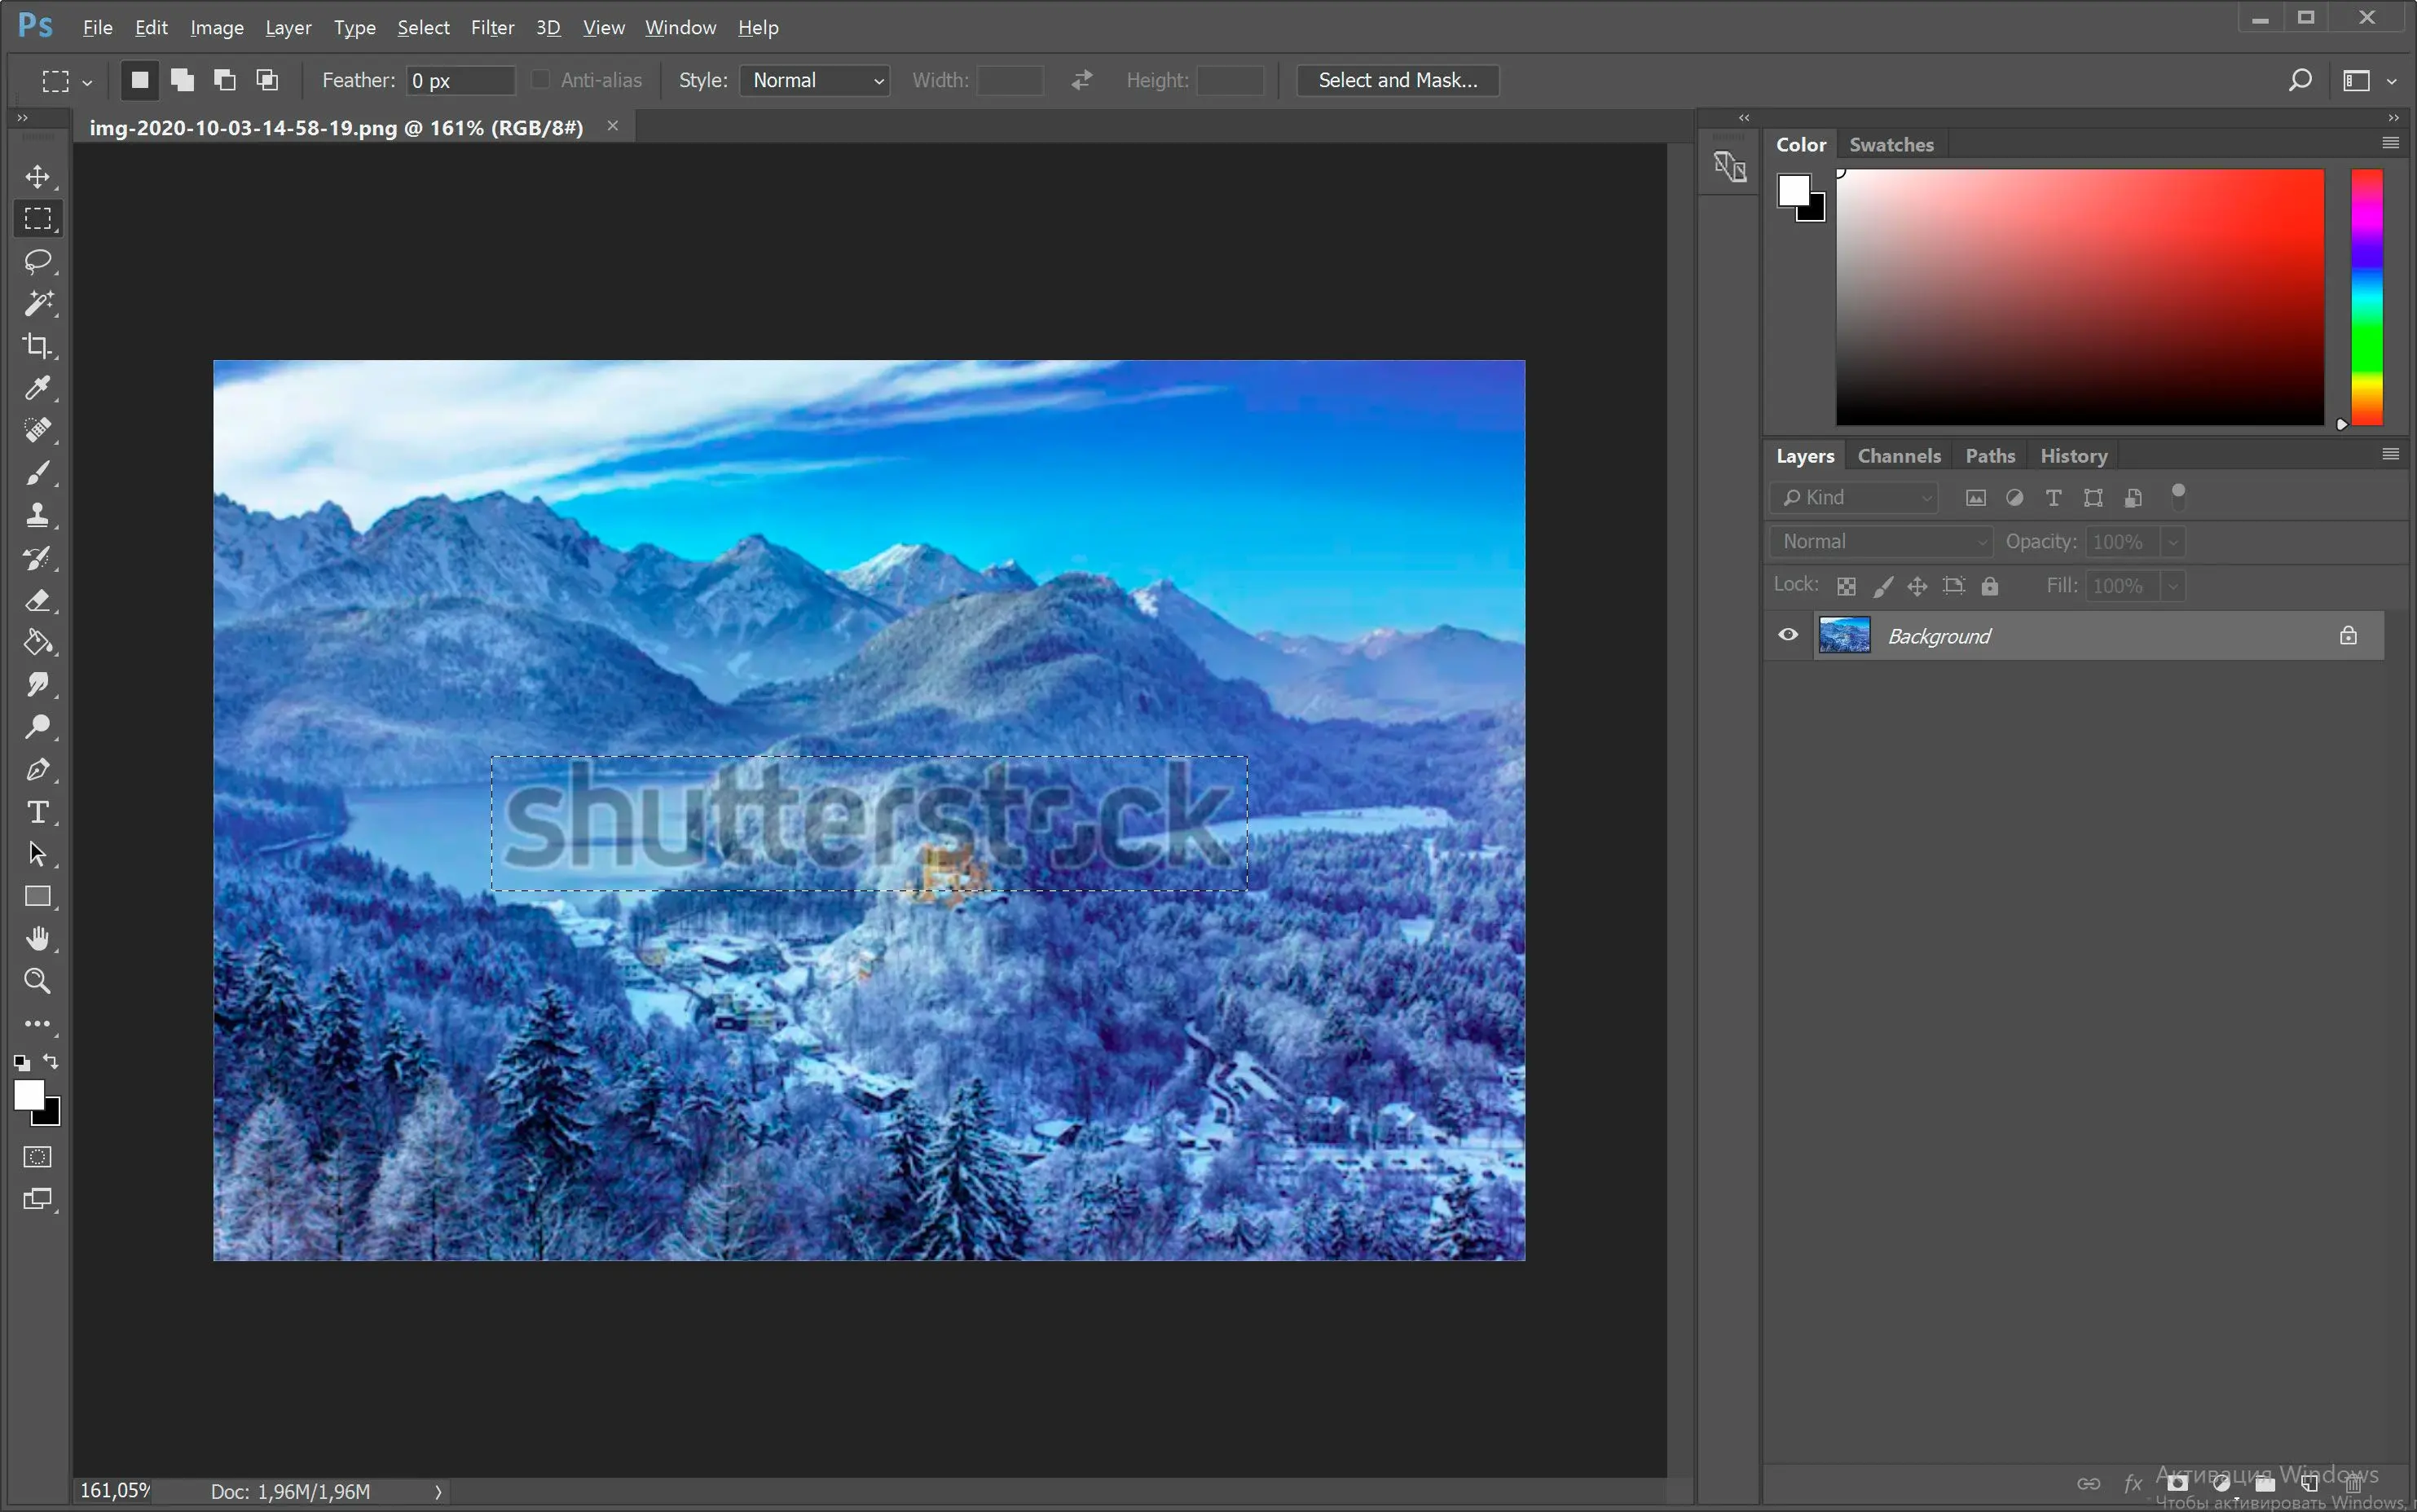
Task: Click the Background layer thumbnail
Action: (x=1843, y=635)
